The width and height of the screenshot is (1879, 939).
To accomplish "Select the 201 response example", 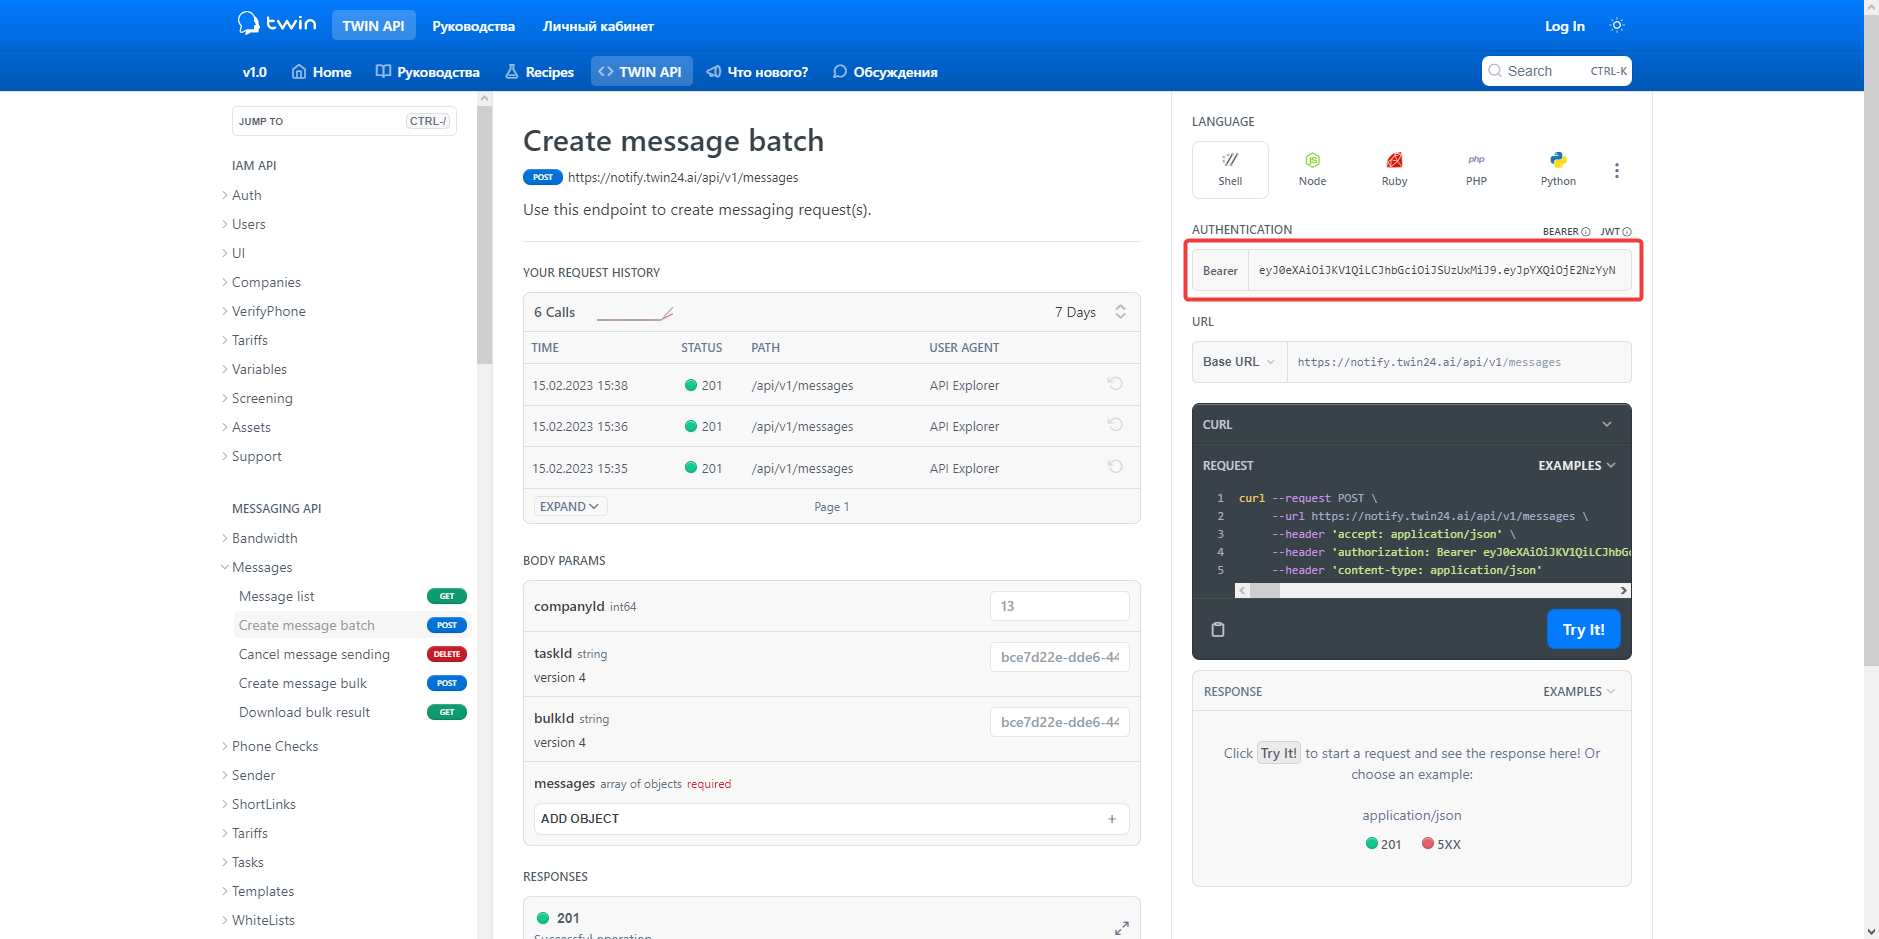I will [1383, 844].
